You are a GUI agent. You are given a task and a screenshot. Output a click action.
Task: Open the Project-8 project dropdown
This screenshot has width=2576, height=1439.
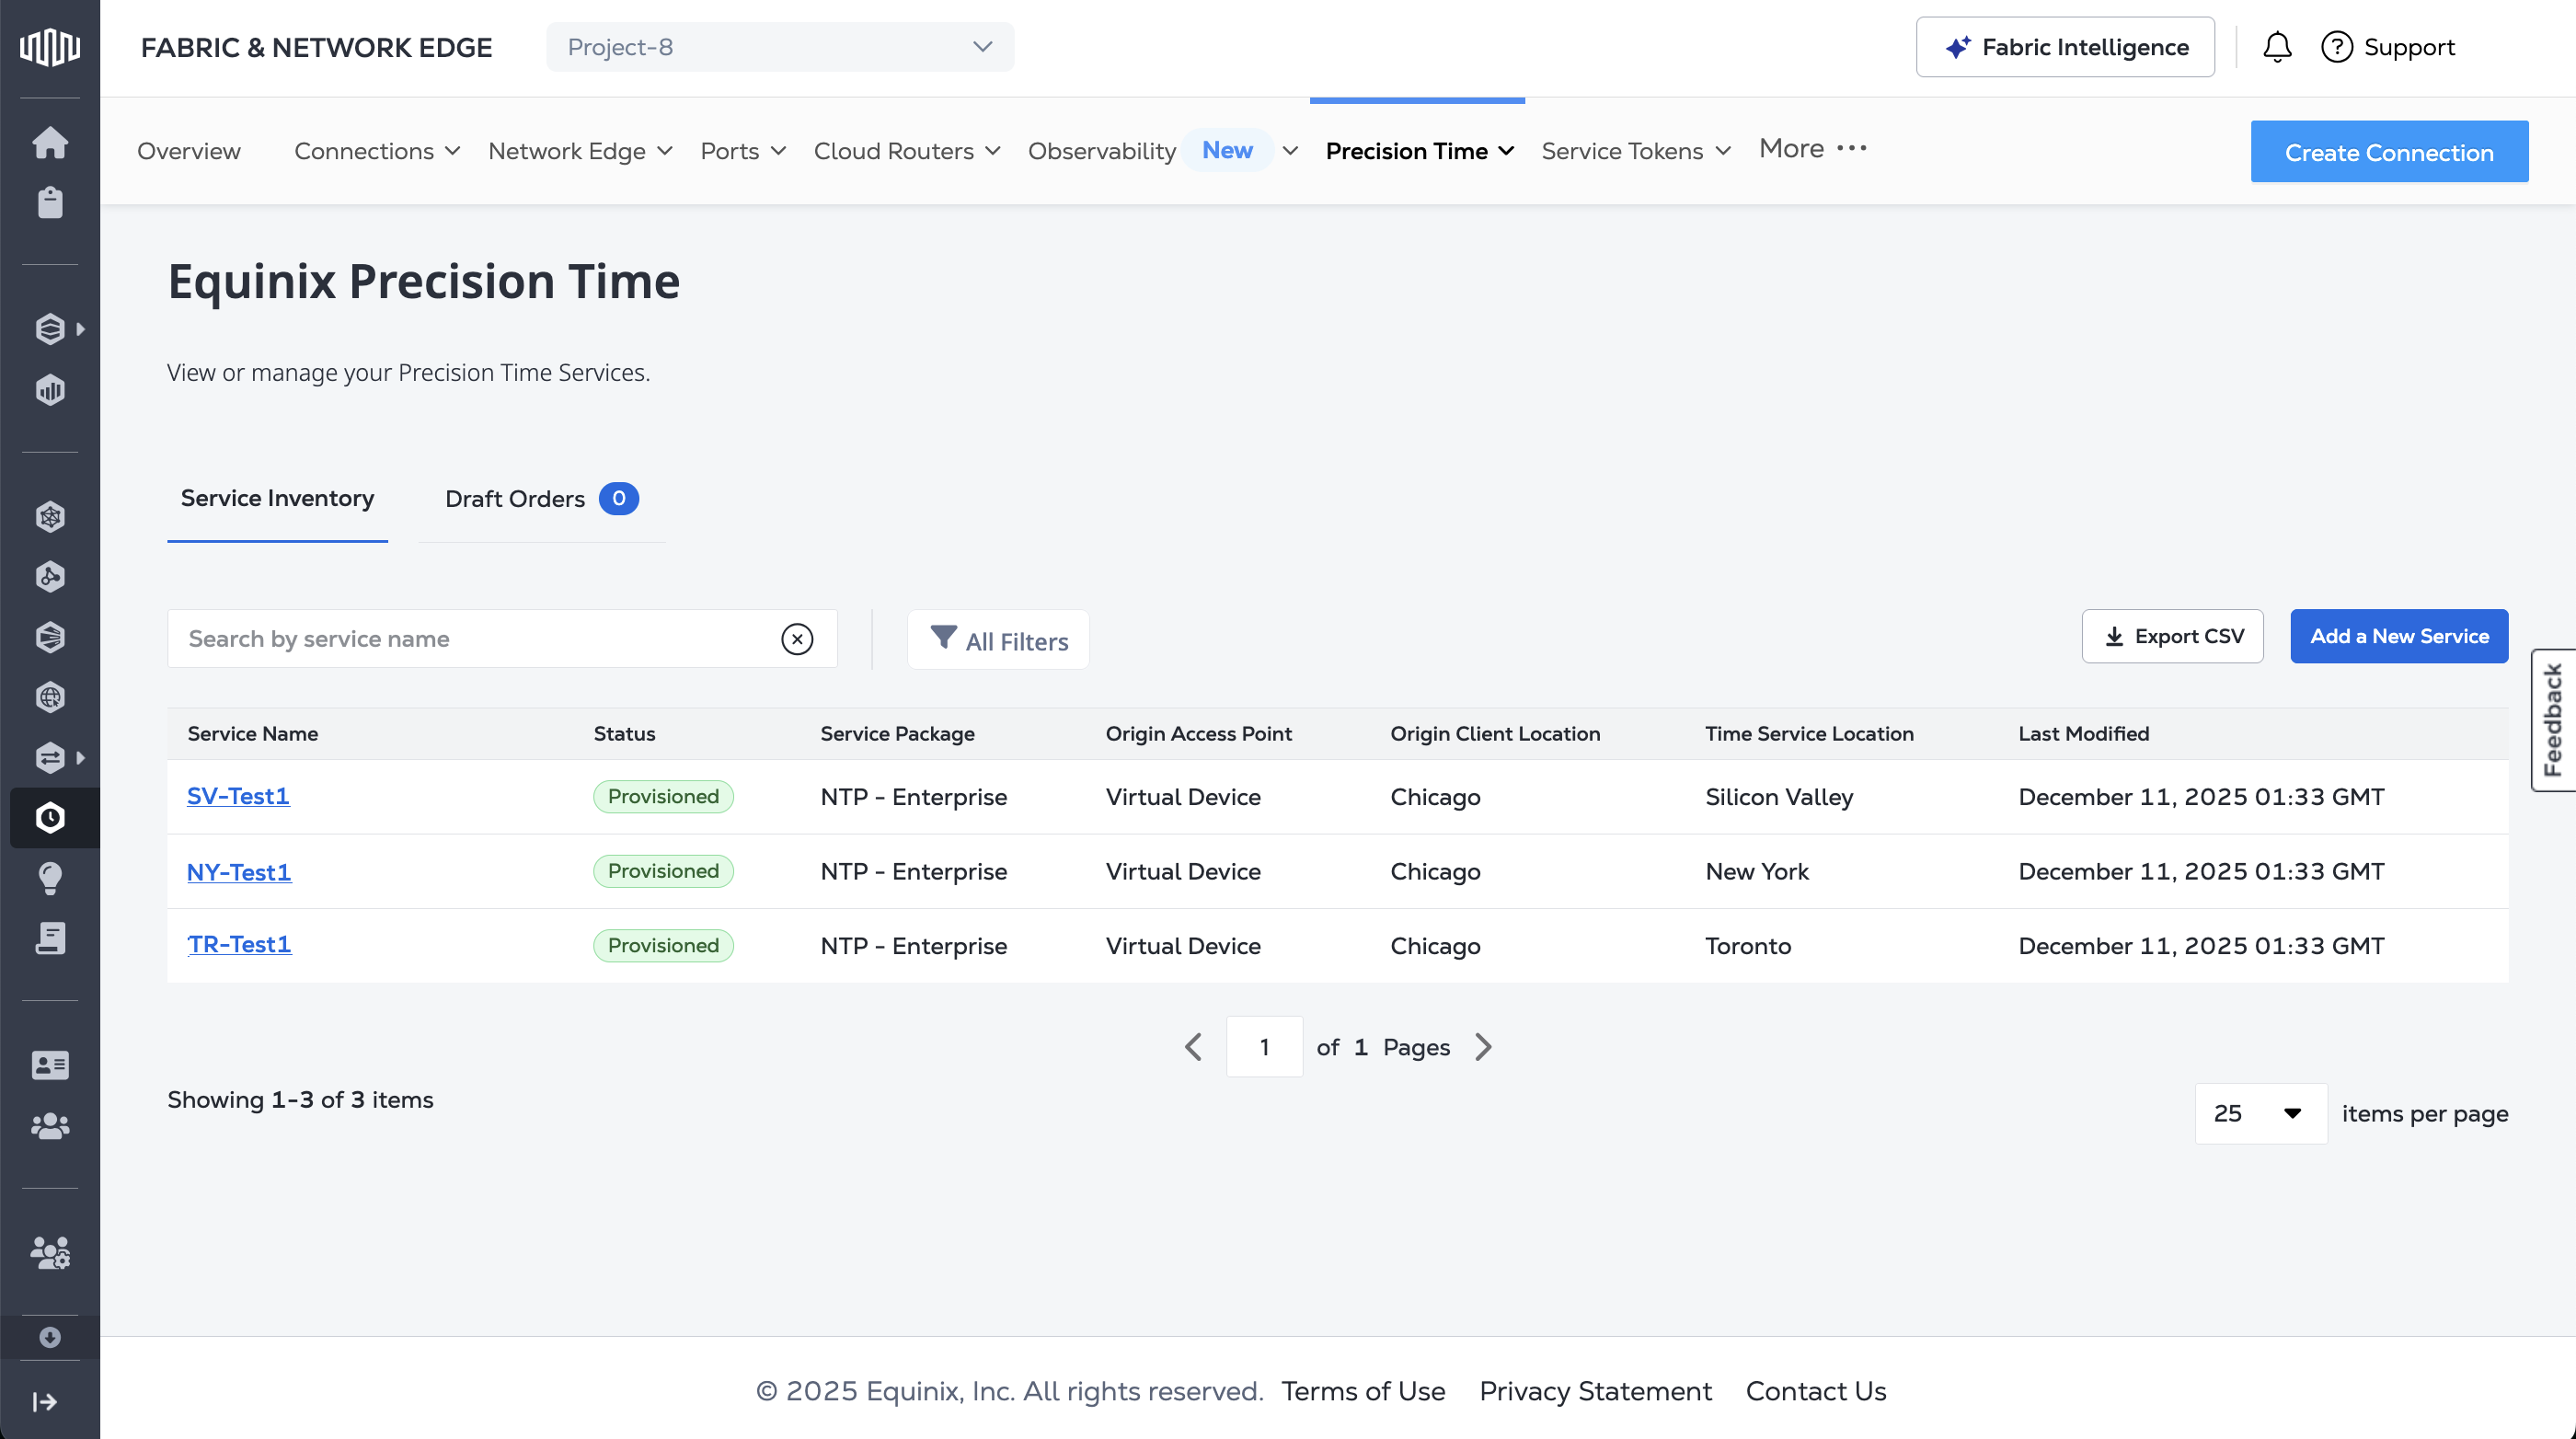click(780, 47)
